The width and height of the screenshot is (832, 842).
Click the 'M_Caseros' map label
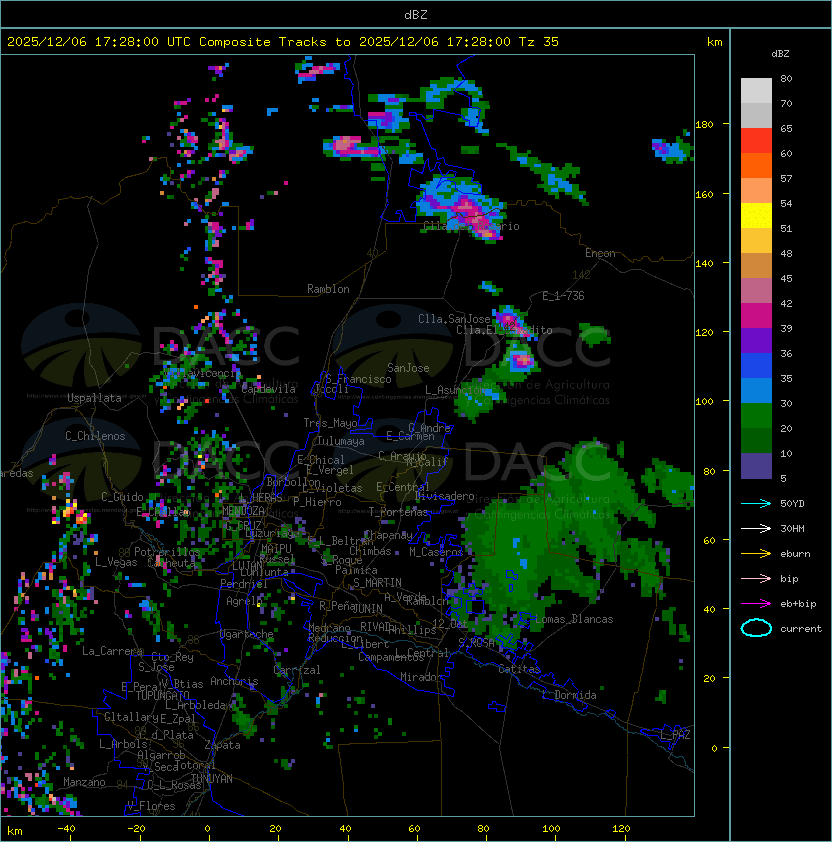[x=436, y=552]
